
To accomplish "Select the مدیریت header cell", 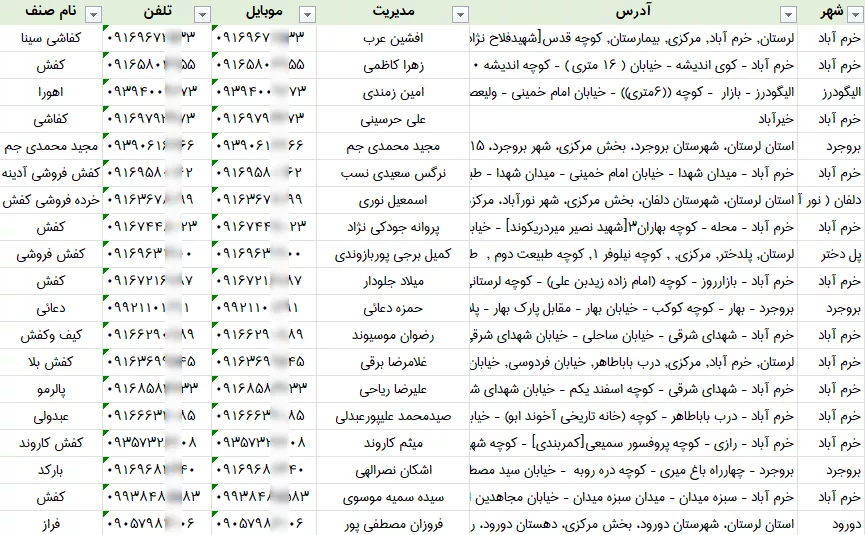I will pos(393,12).
